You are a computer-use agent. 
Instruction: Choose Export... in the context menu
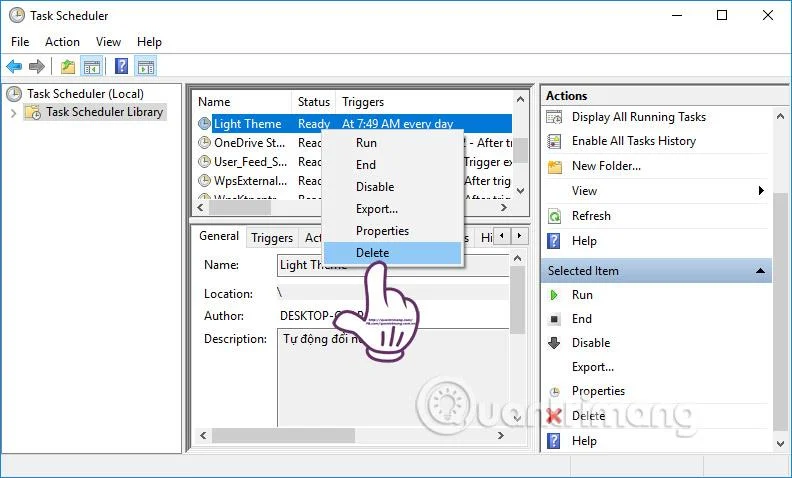(392, 209)
